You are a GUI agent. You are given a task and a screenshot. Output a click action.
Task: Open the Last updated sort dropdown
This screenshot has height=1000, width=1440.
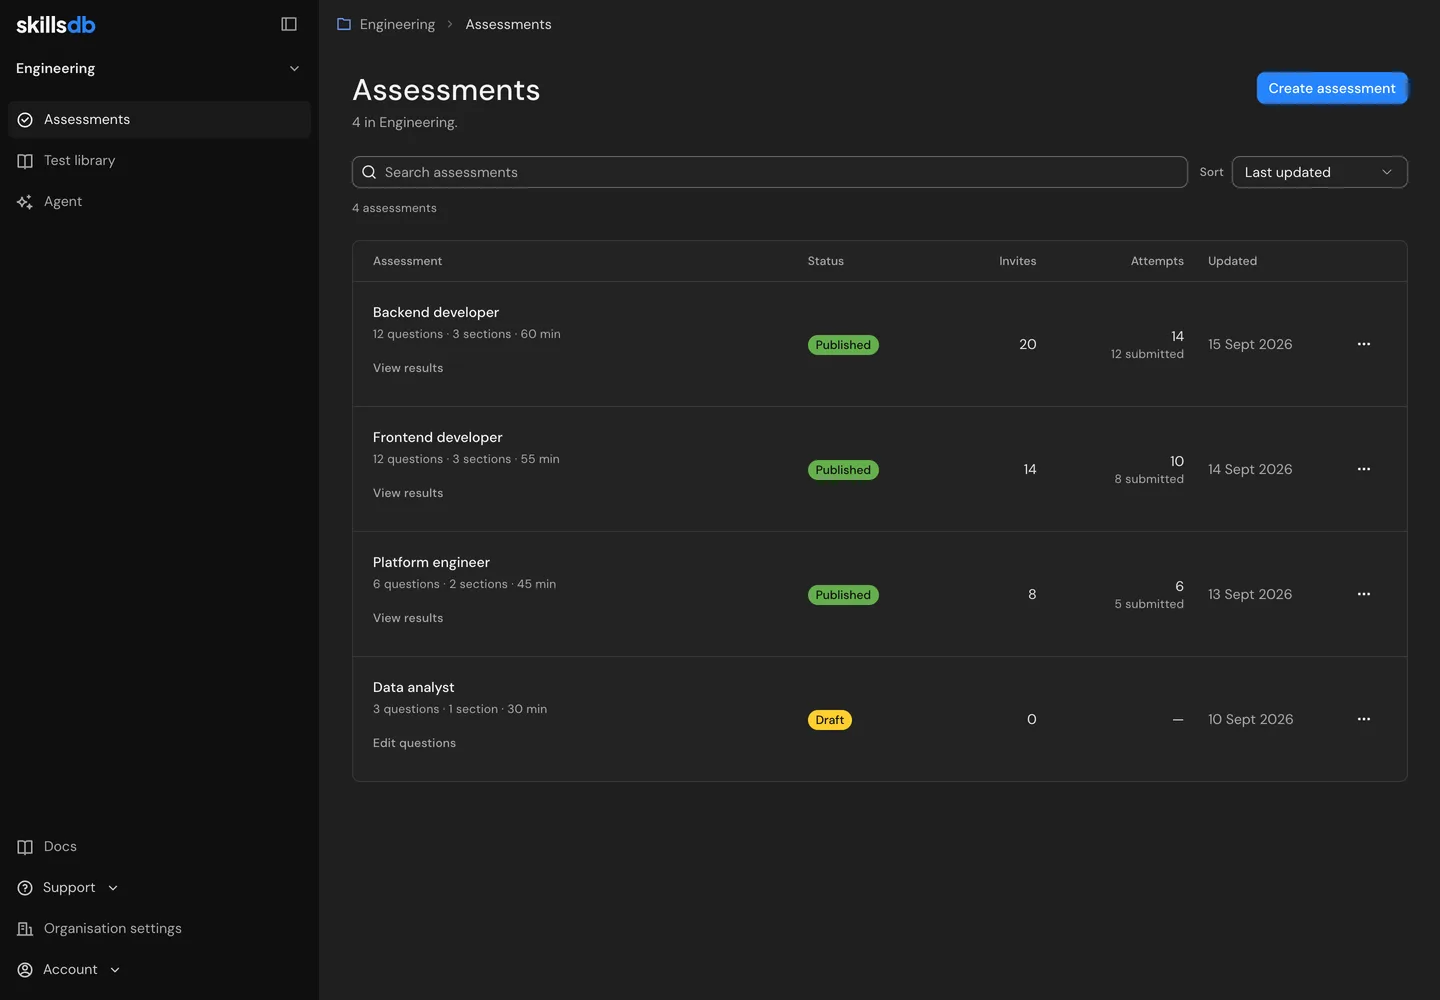coord(1319,172)
